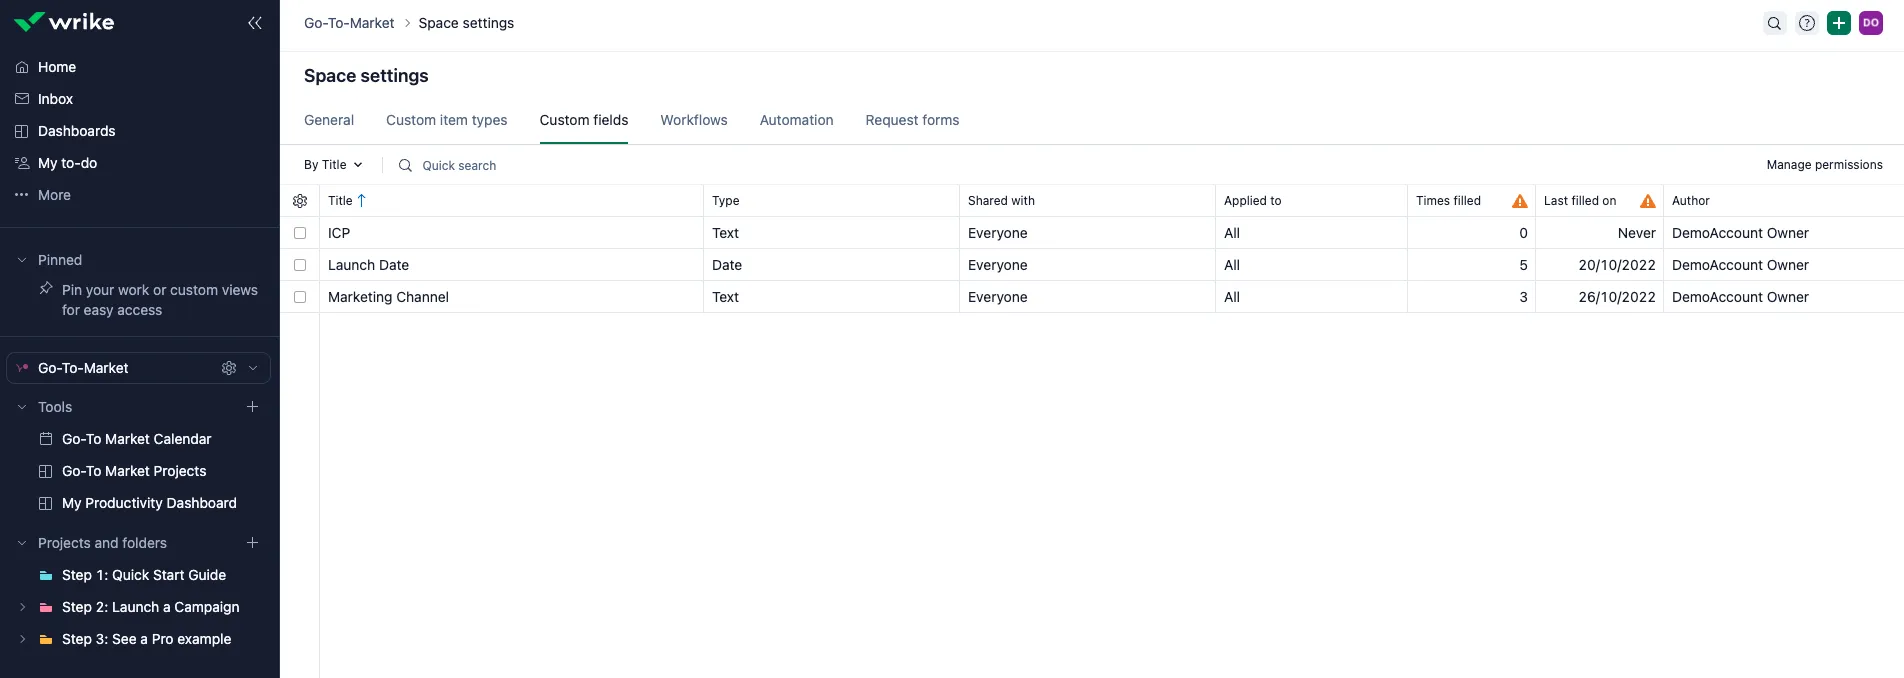This screenshot has width=1904, height=678.
Task: Select the Marketing Channel row checkbox
Action: pyautogui.click(x=300, y=297)
